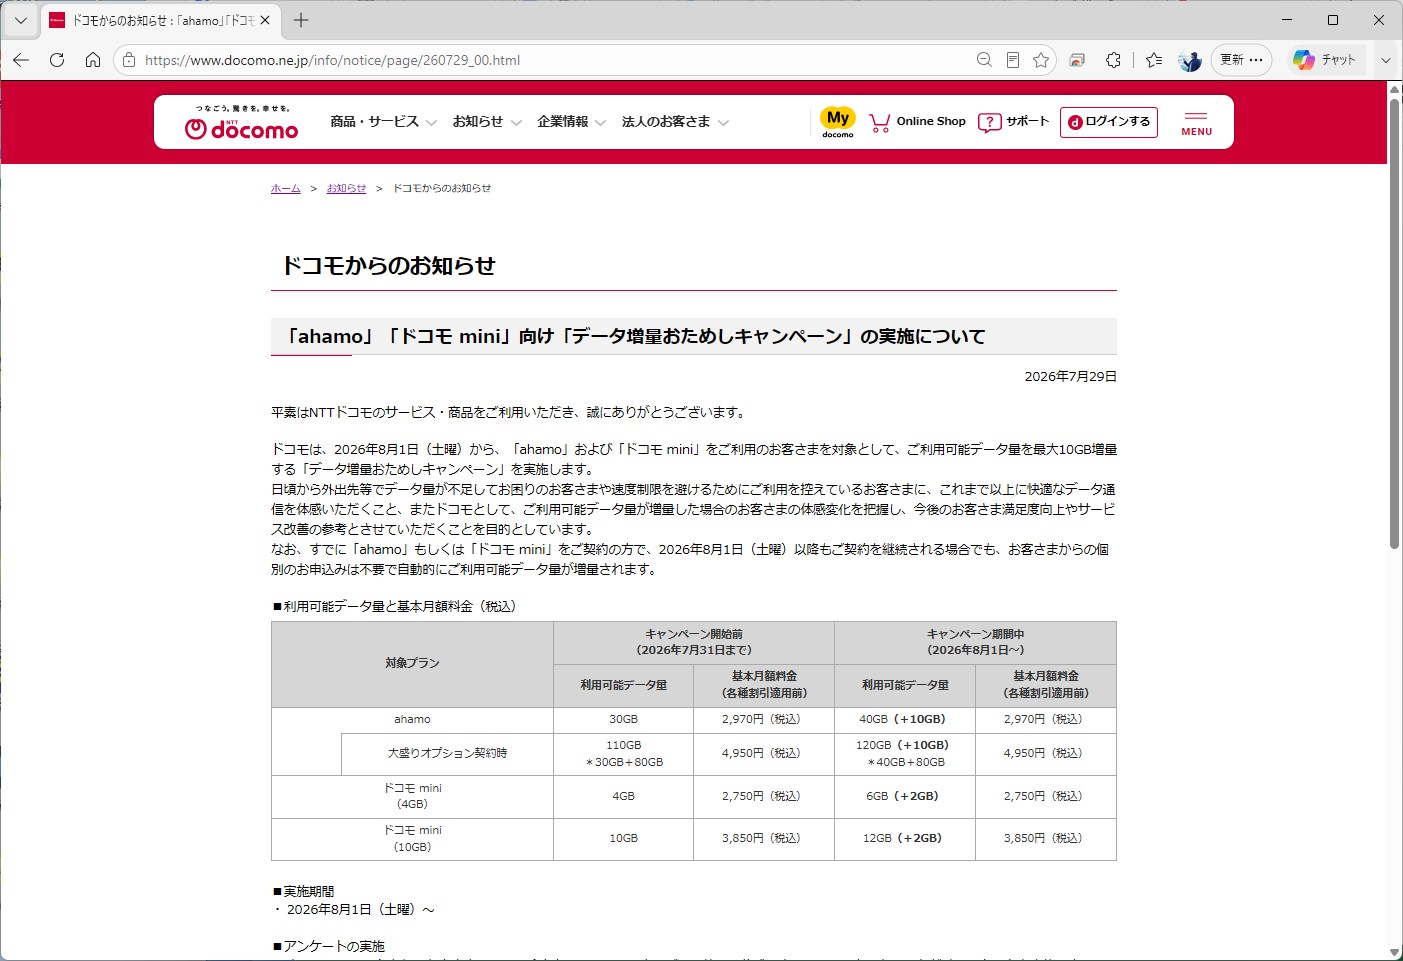Viewport: 1403px width, 961px height.
Task: Reload the page with the refresh icon
Action: point(57,60)
